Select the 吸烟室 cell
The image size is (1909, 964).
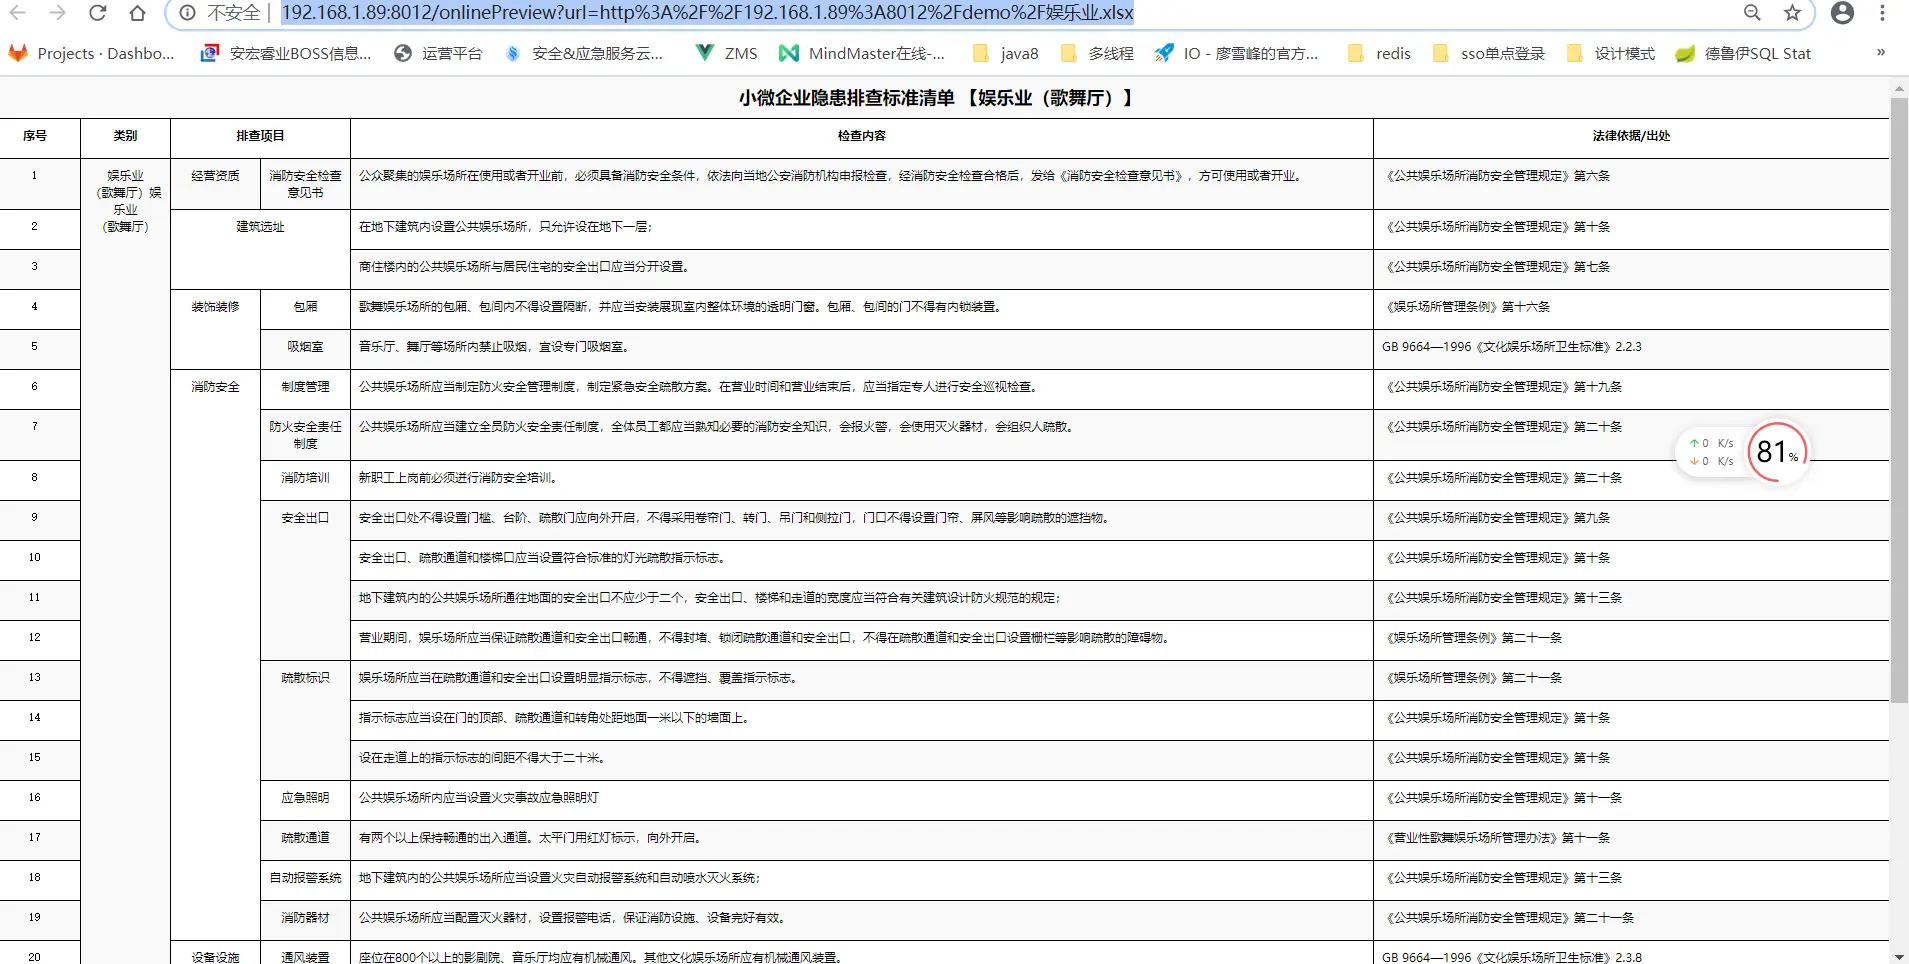[305, 347]
